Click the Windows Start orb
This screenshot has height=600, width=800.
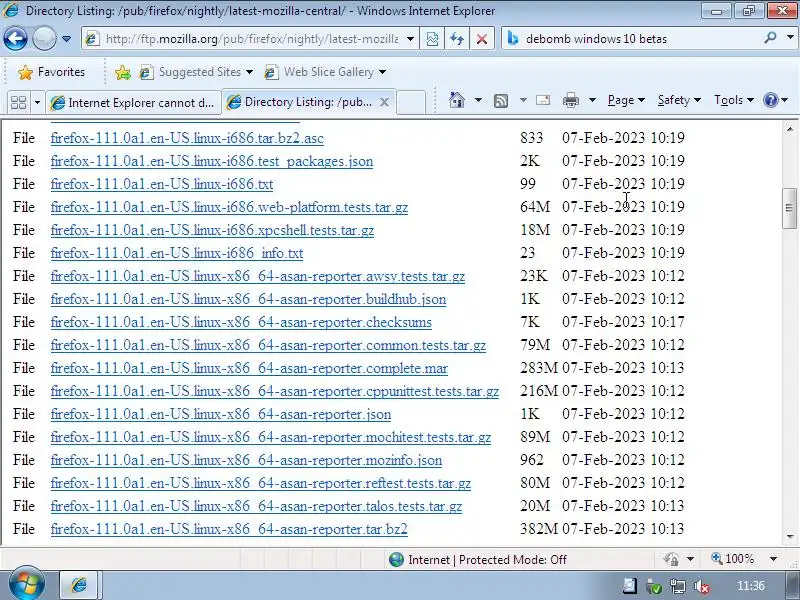26,583
